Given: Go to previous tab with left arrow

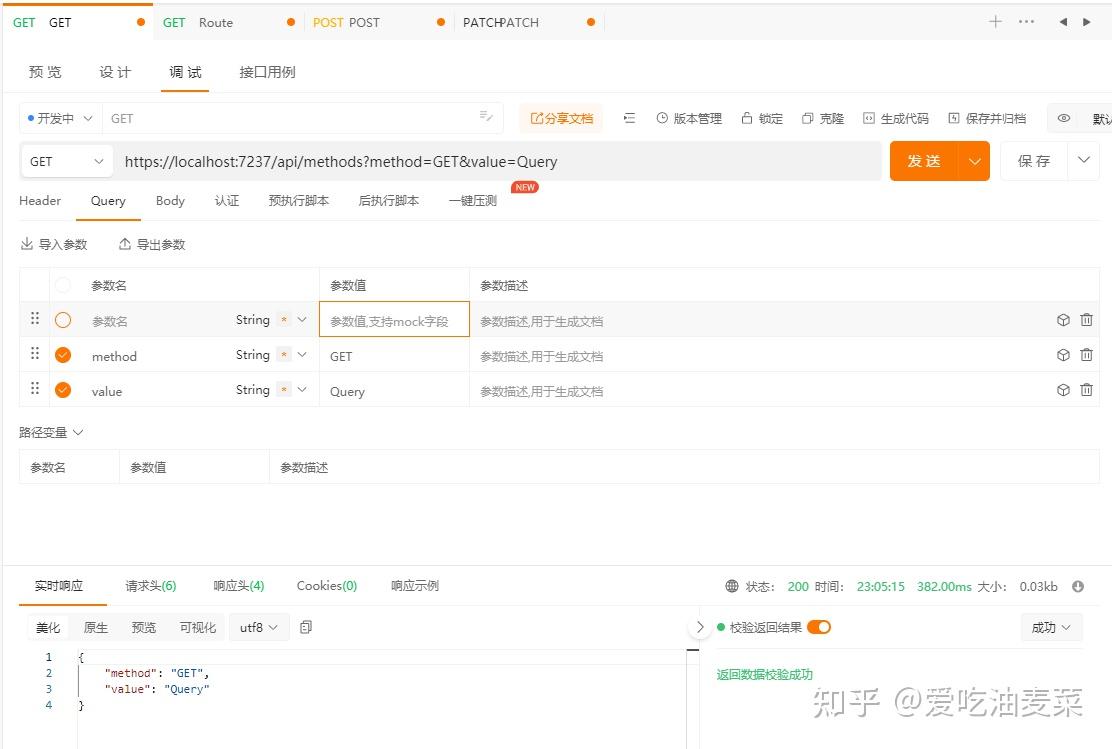Looking at the screenshot, I should [1063, 22].
